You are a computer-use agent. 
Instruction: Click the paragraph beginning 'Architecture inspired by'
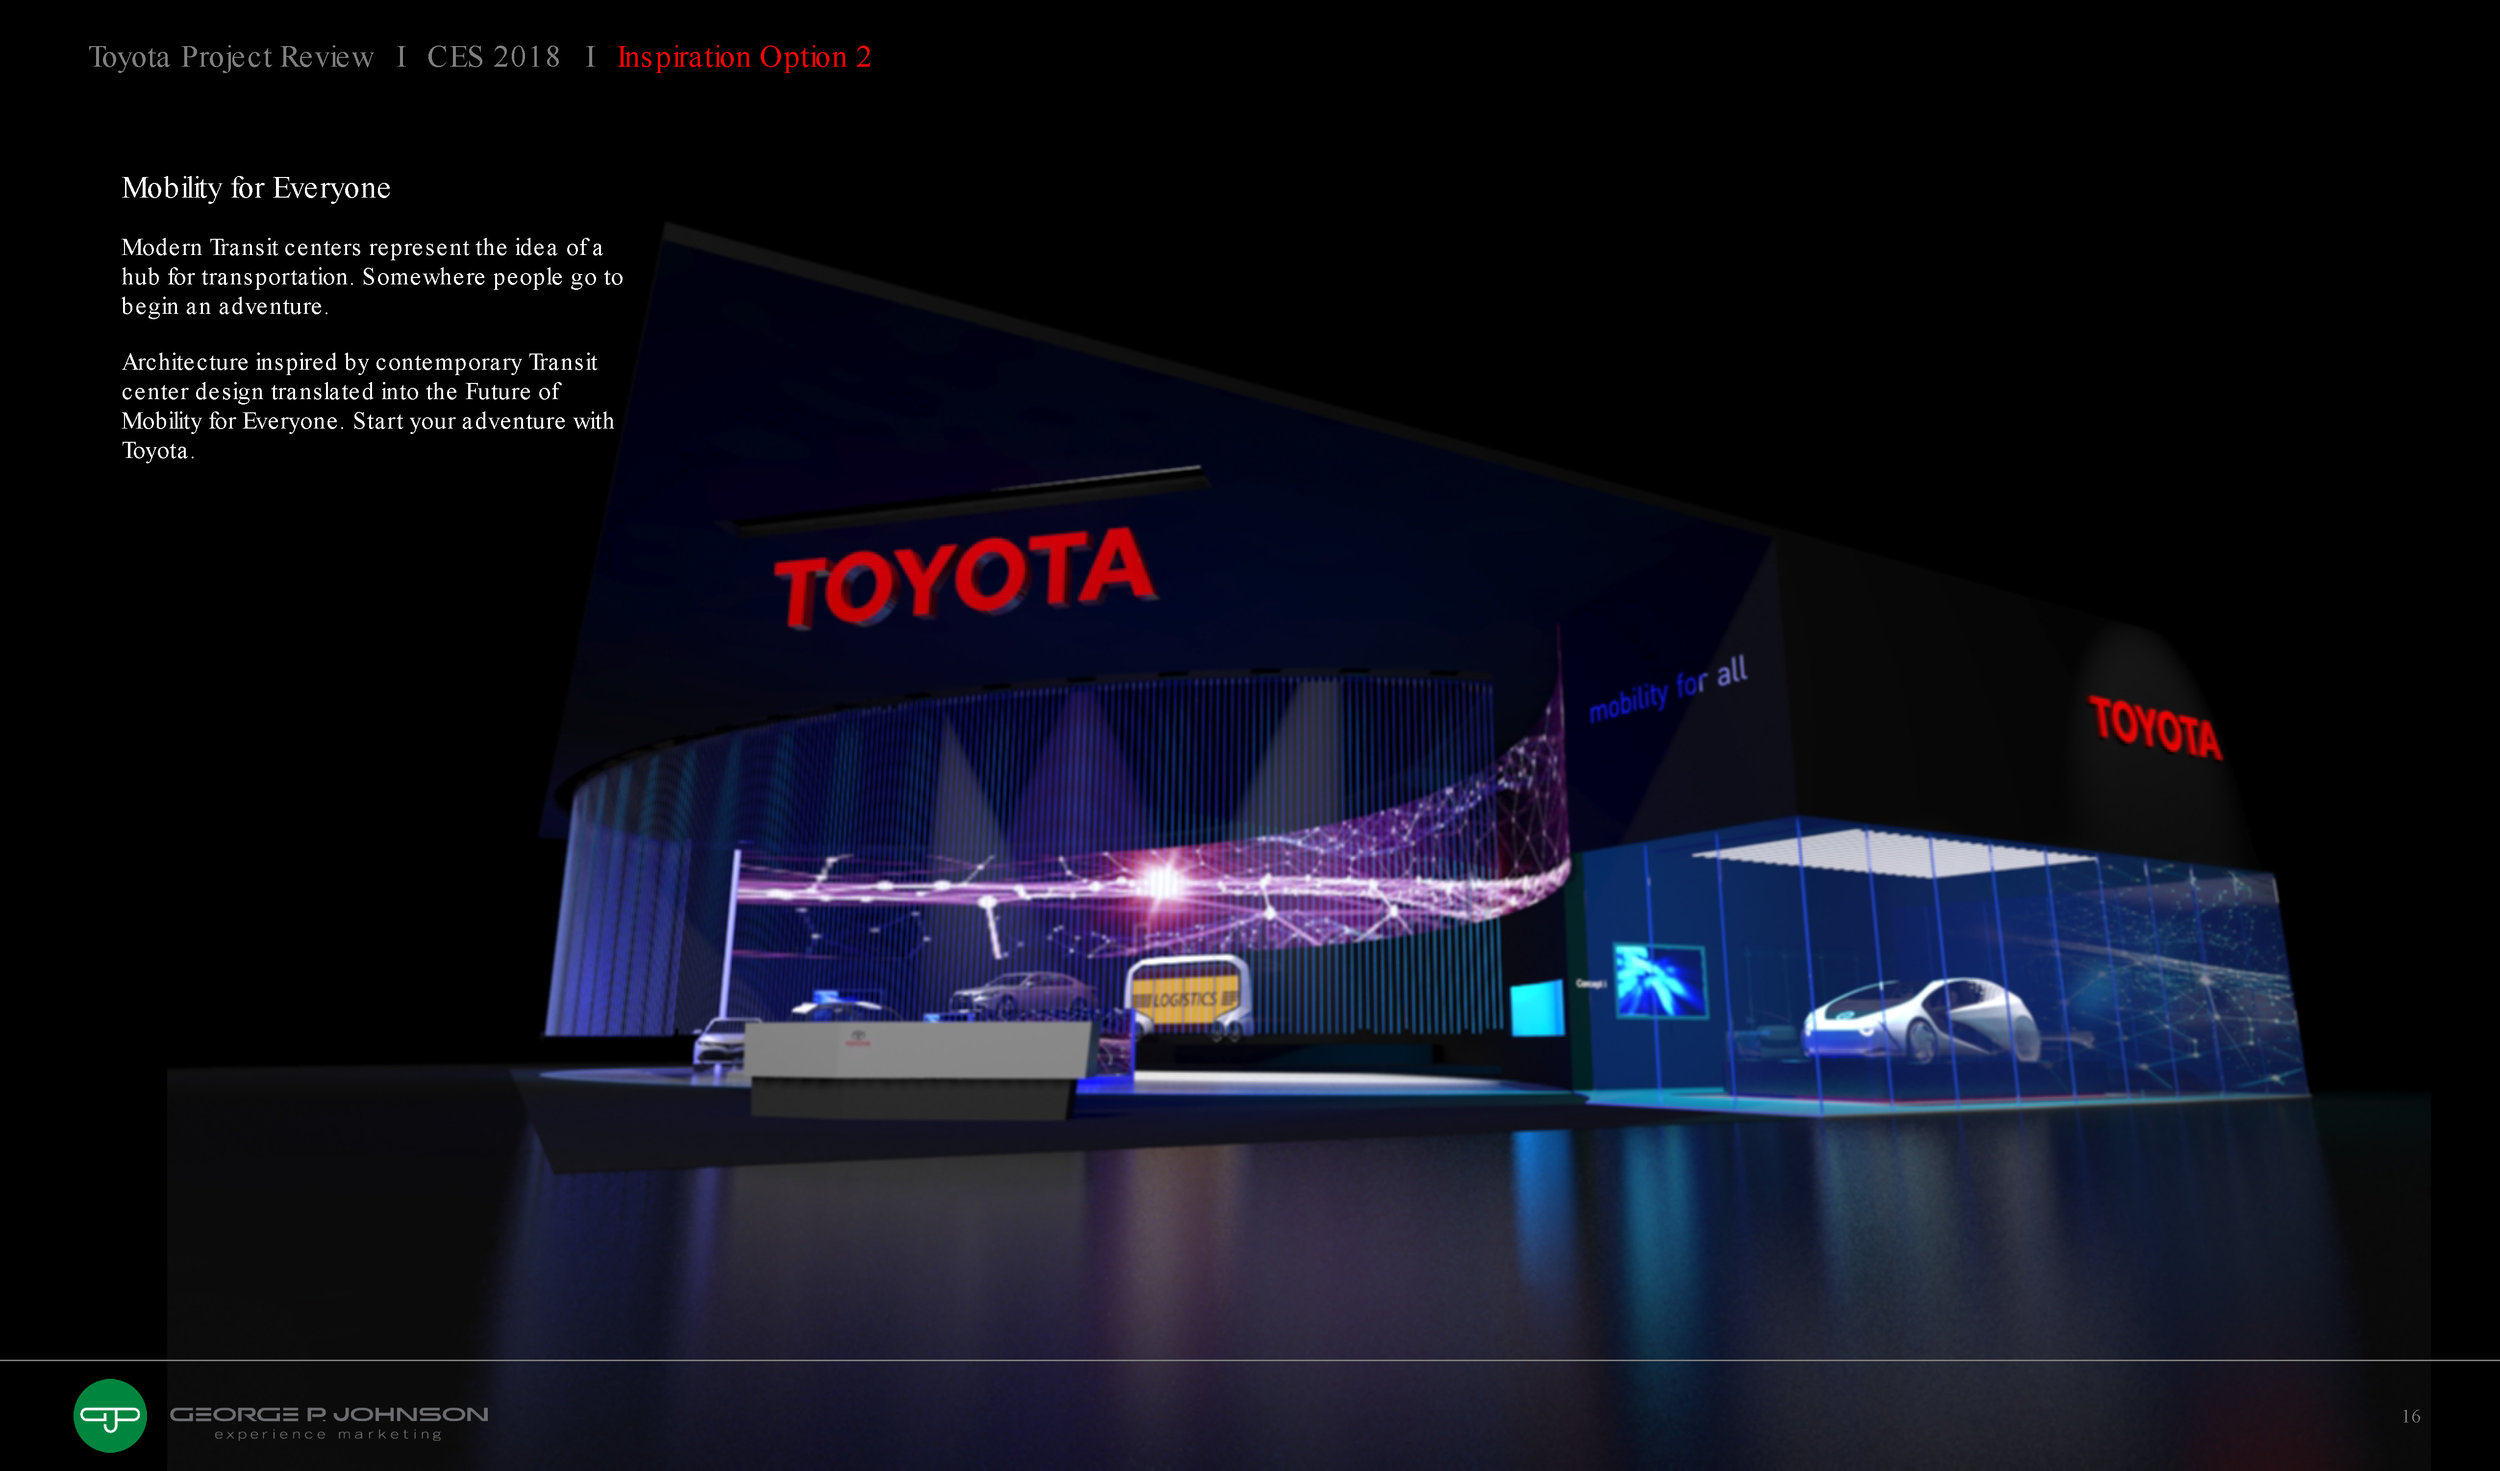(368, 406)
